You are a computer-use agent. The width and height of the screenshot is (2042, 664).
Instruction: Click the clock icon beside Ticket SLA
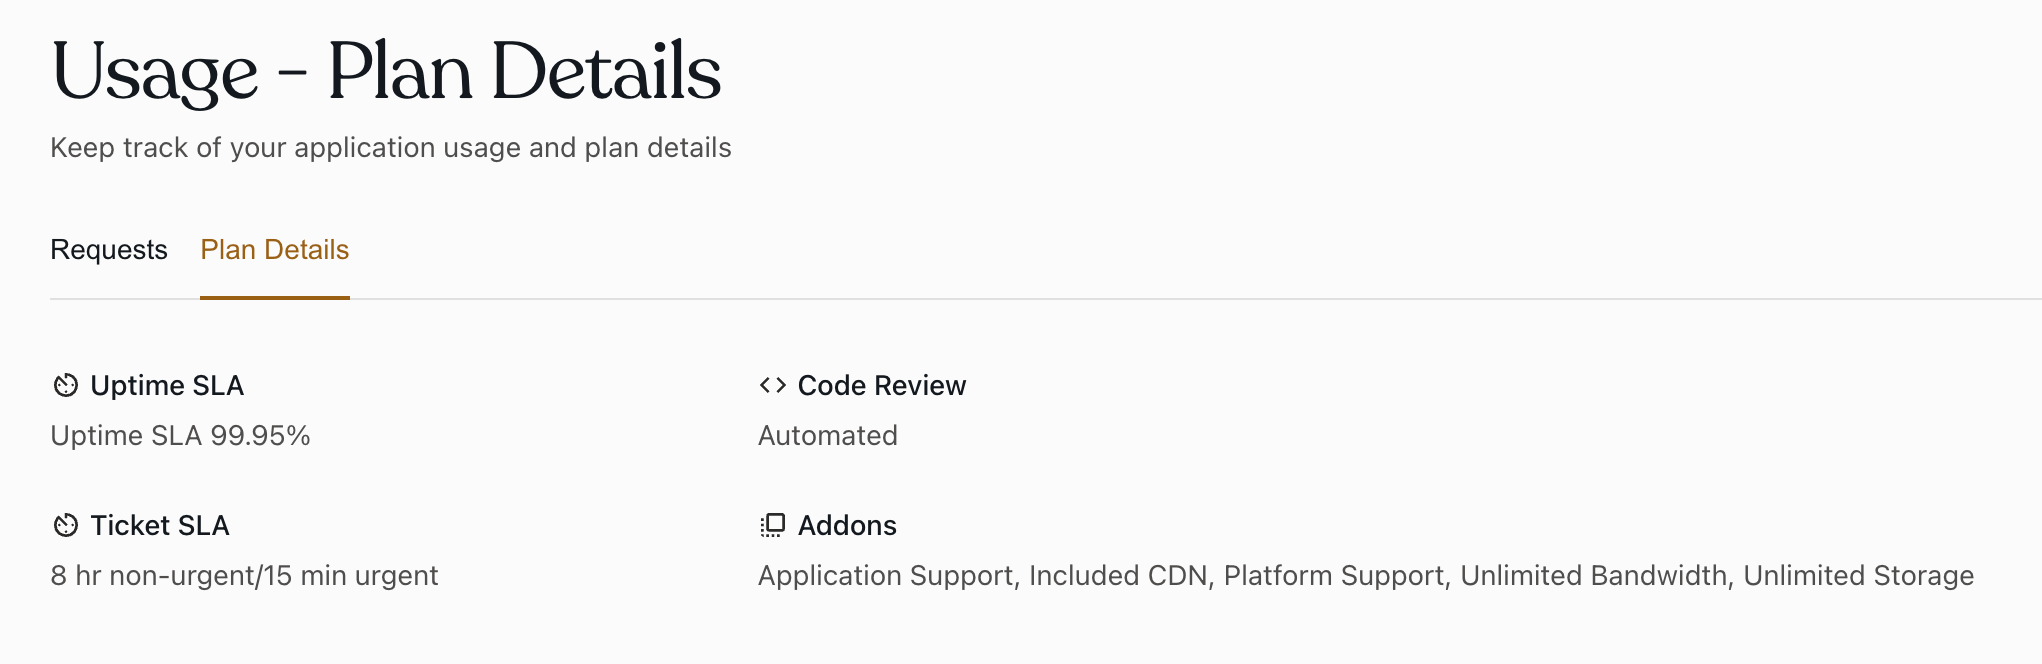65,525
